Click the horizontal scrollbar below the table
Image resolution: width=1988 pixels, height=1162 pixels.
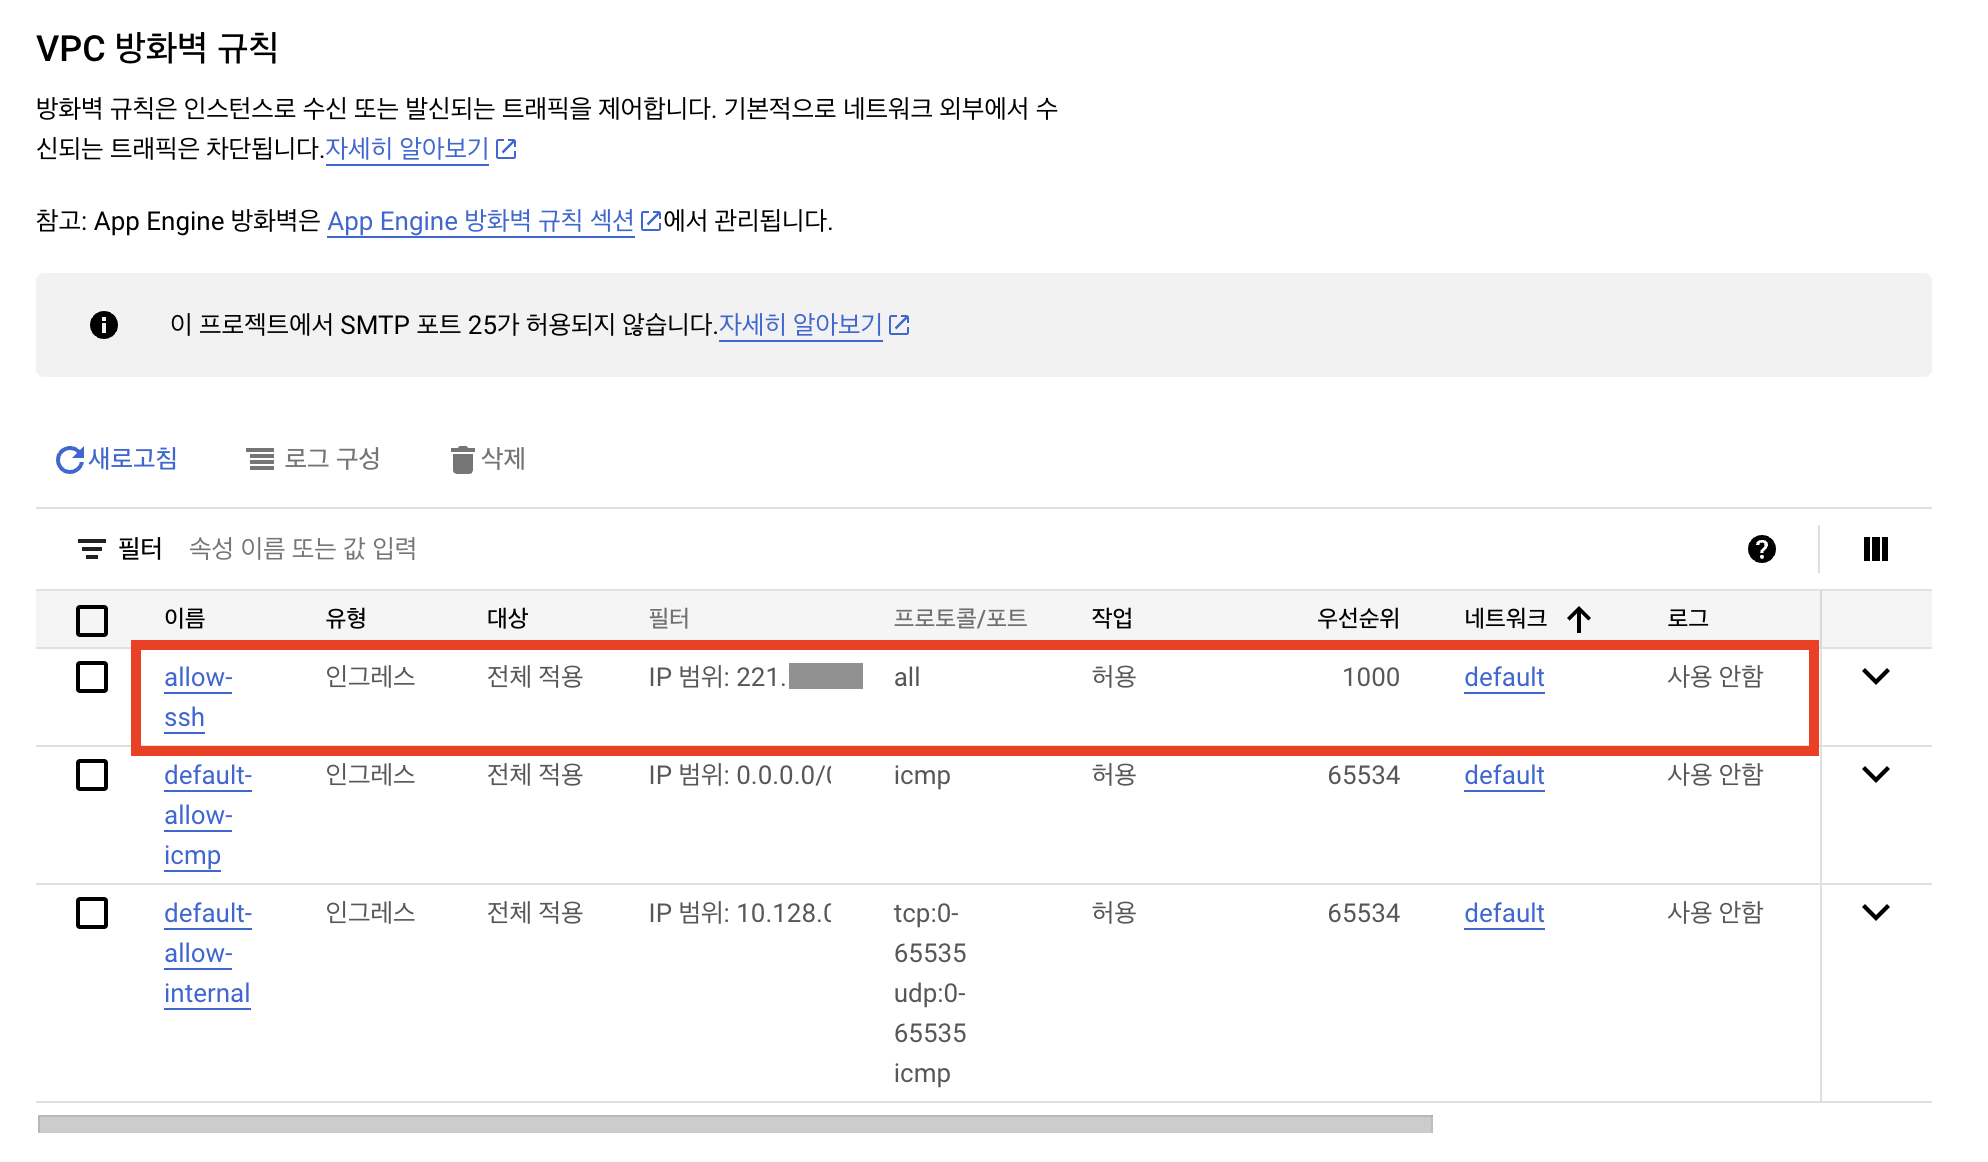735,1124
